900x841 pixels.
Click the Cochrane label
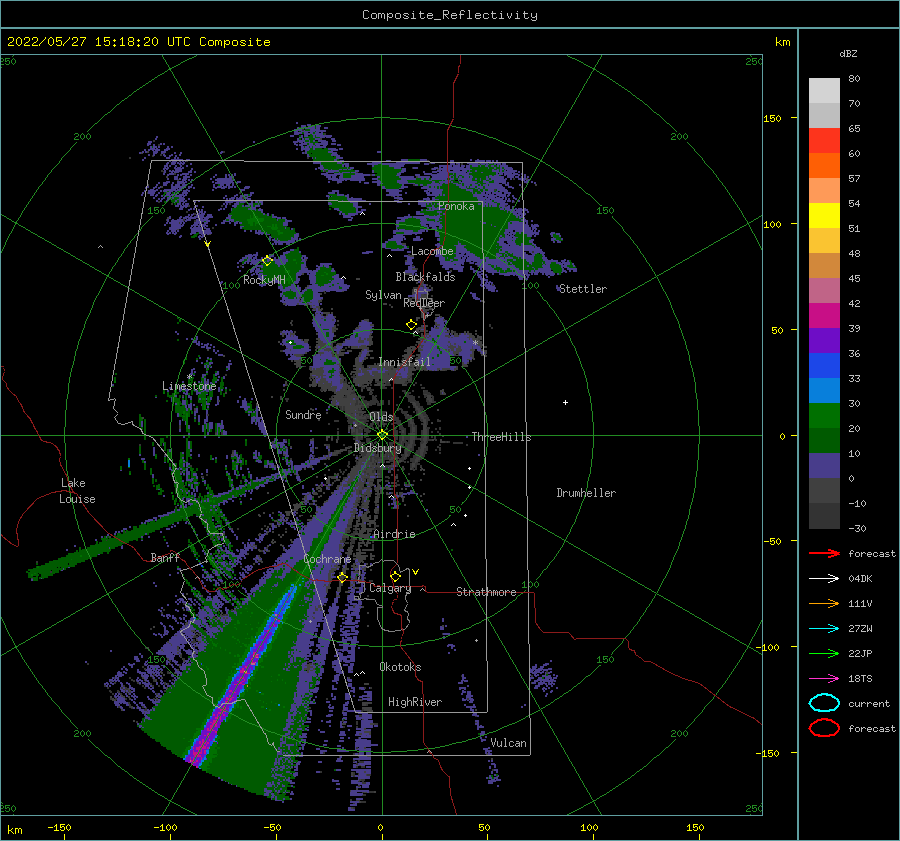327,559
